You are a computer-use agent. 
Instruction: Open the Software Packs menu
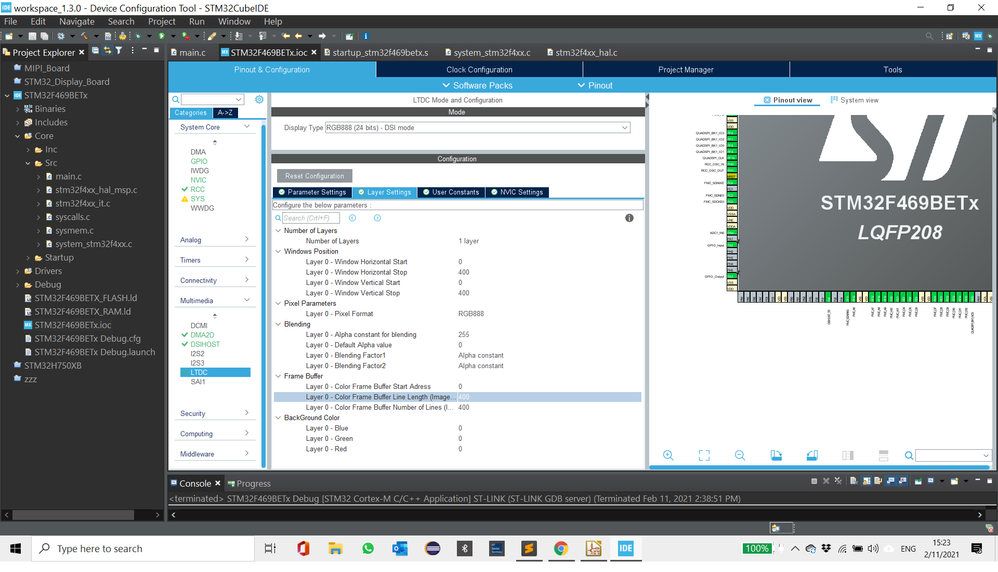tap(477, 85)
